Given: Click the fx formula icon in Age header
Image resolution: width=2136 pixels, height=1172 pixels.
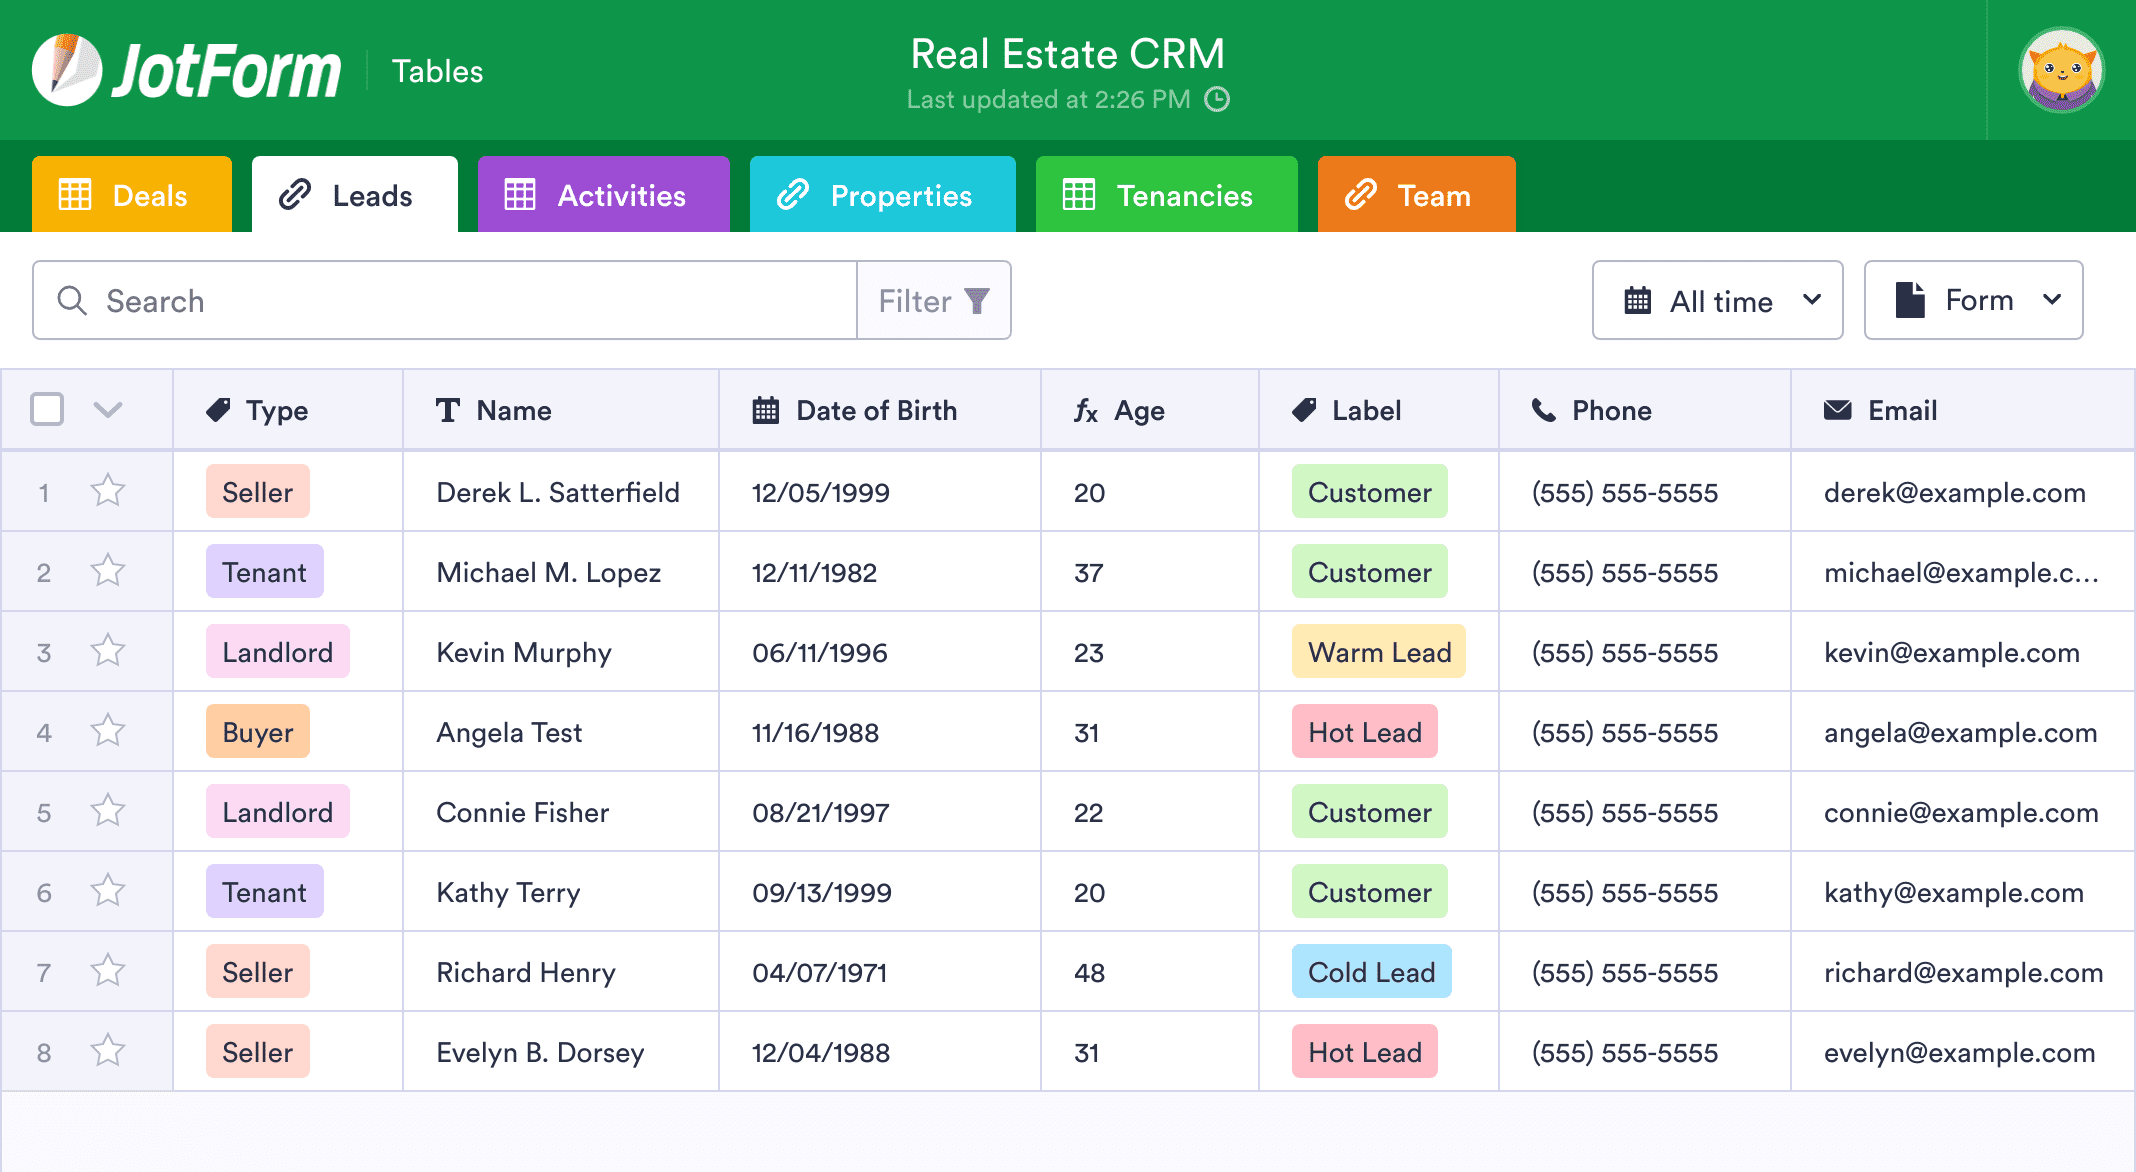Looking at the screenshot, I should point(1086,410).
